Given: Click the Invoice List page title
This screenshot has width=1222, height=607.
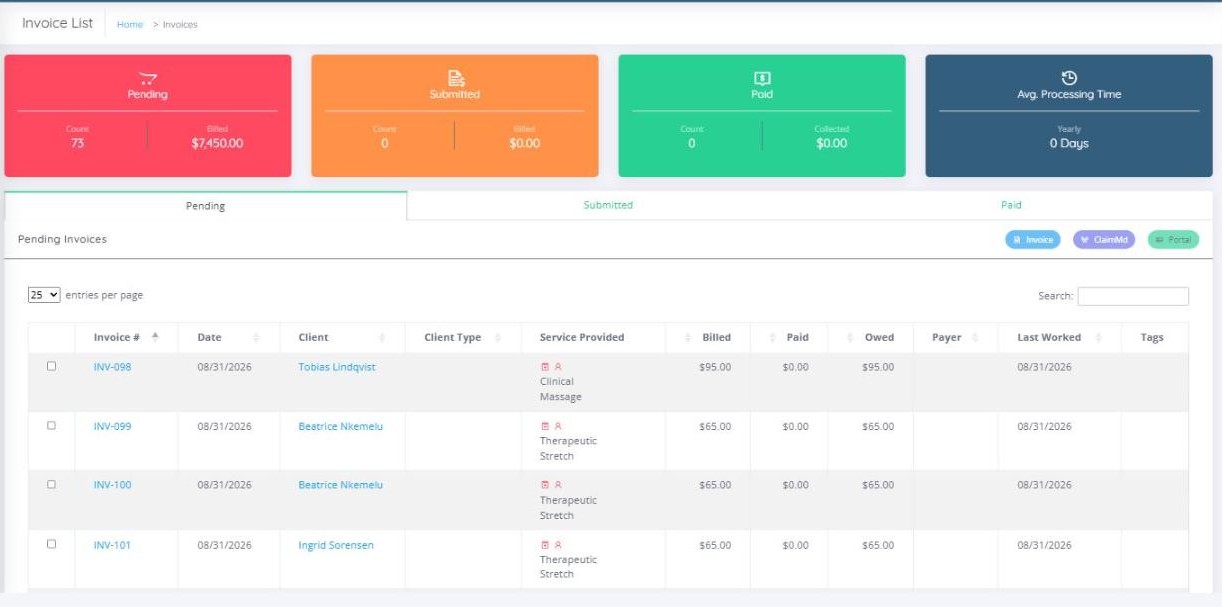Looking at the screenshot, I should coord(58,23).
